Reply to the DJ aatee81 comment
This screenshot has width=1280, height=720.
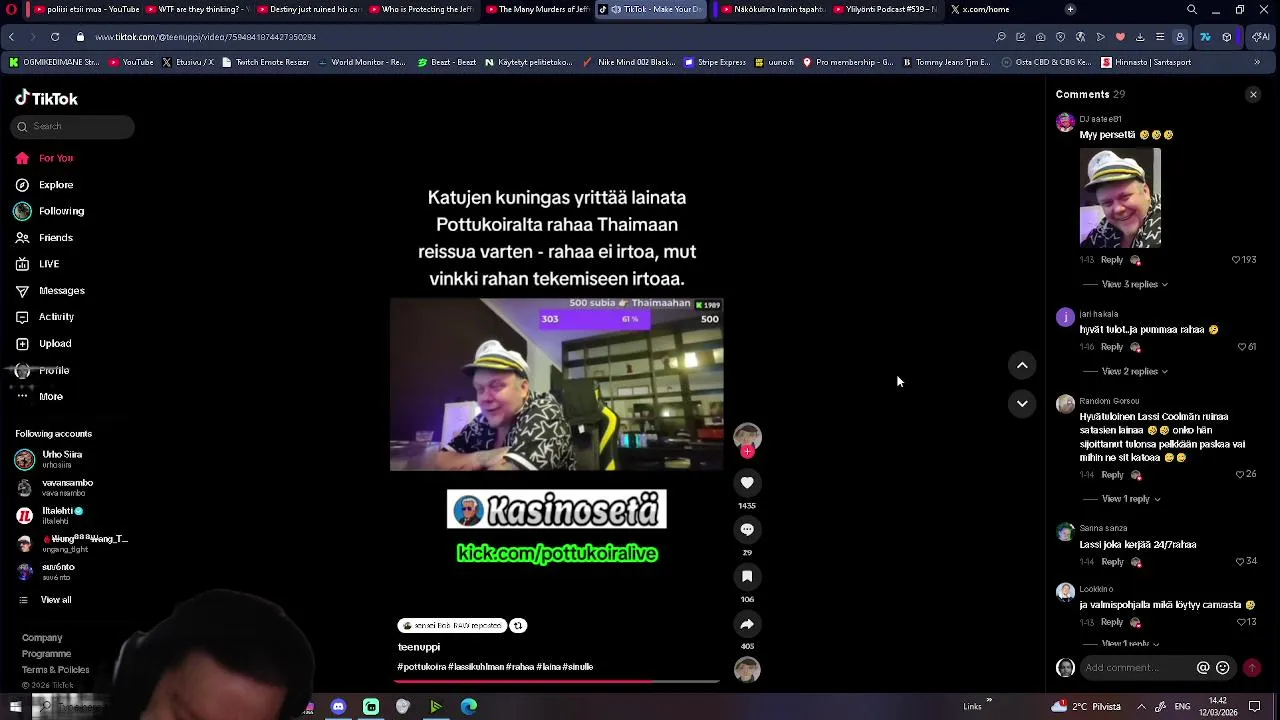pos(1112,260)
